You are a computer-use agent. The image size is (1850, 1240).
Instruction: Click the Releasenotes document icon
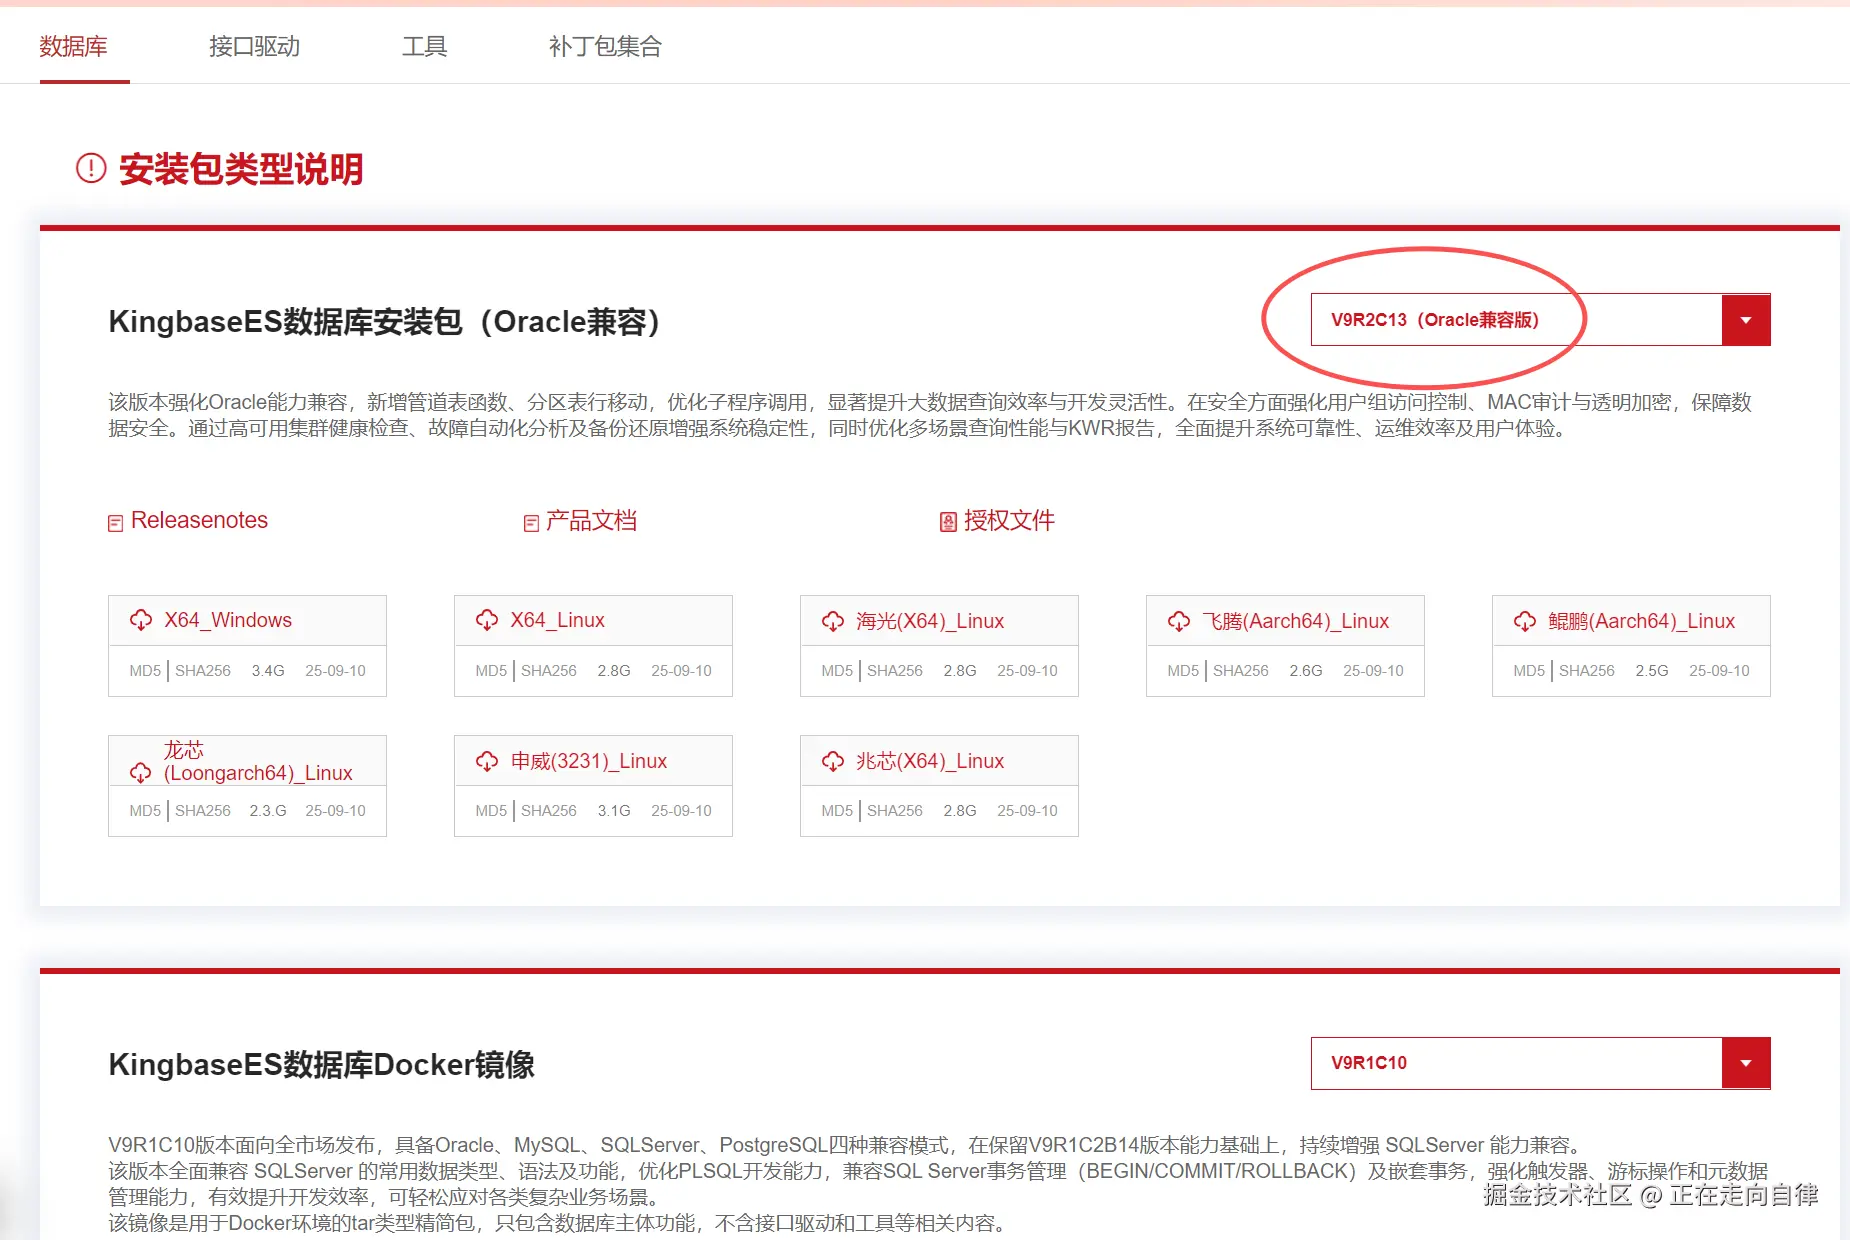[x=116, y=523]
